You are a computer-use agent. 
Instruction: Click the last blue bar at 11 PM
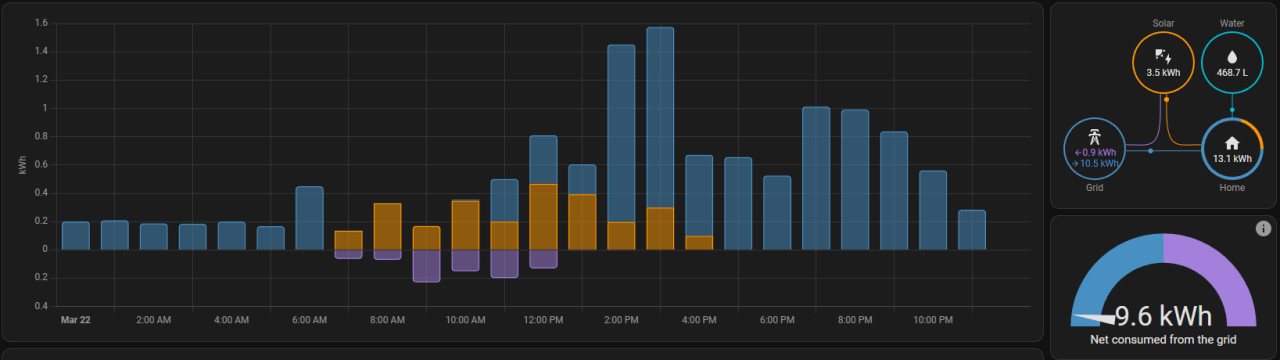[972, 230]
